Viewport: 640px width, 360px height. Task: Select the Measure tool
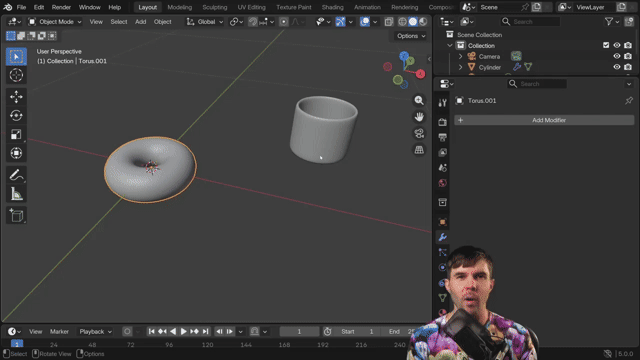[x=16, y=194]
